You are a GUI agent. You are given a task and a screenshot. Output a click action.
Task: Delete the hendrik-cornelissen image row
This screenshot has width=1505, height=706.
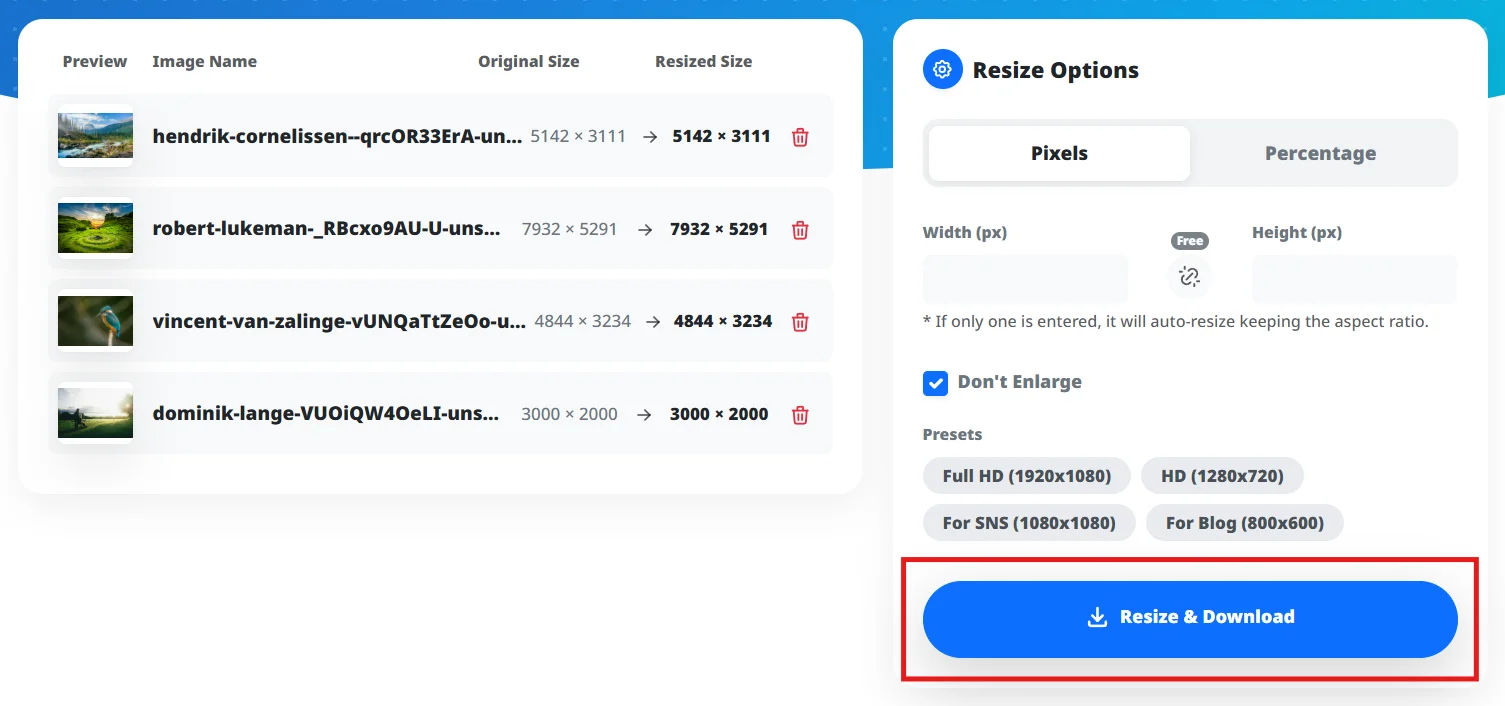point(800,137)
